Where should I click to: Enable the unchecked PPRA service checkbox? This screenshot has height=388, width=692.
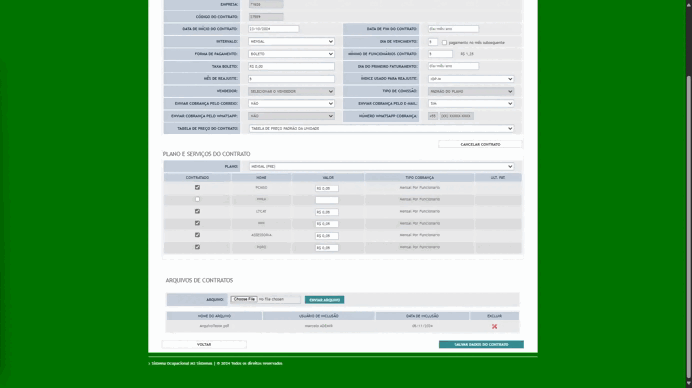click(197, 199)
